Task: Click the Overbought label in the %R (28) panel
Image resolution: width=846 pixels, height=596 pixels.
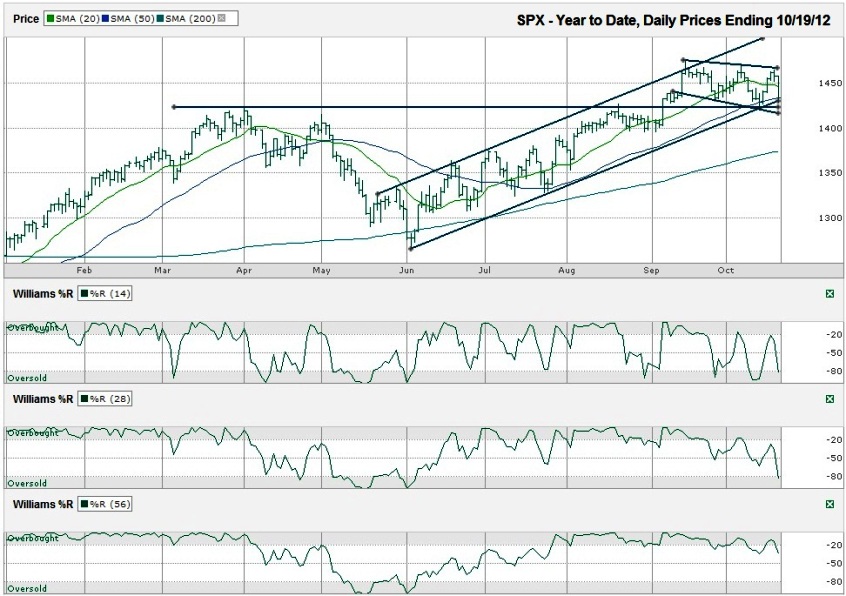Action: [32, 433]
